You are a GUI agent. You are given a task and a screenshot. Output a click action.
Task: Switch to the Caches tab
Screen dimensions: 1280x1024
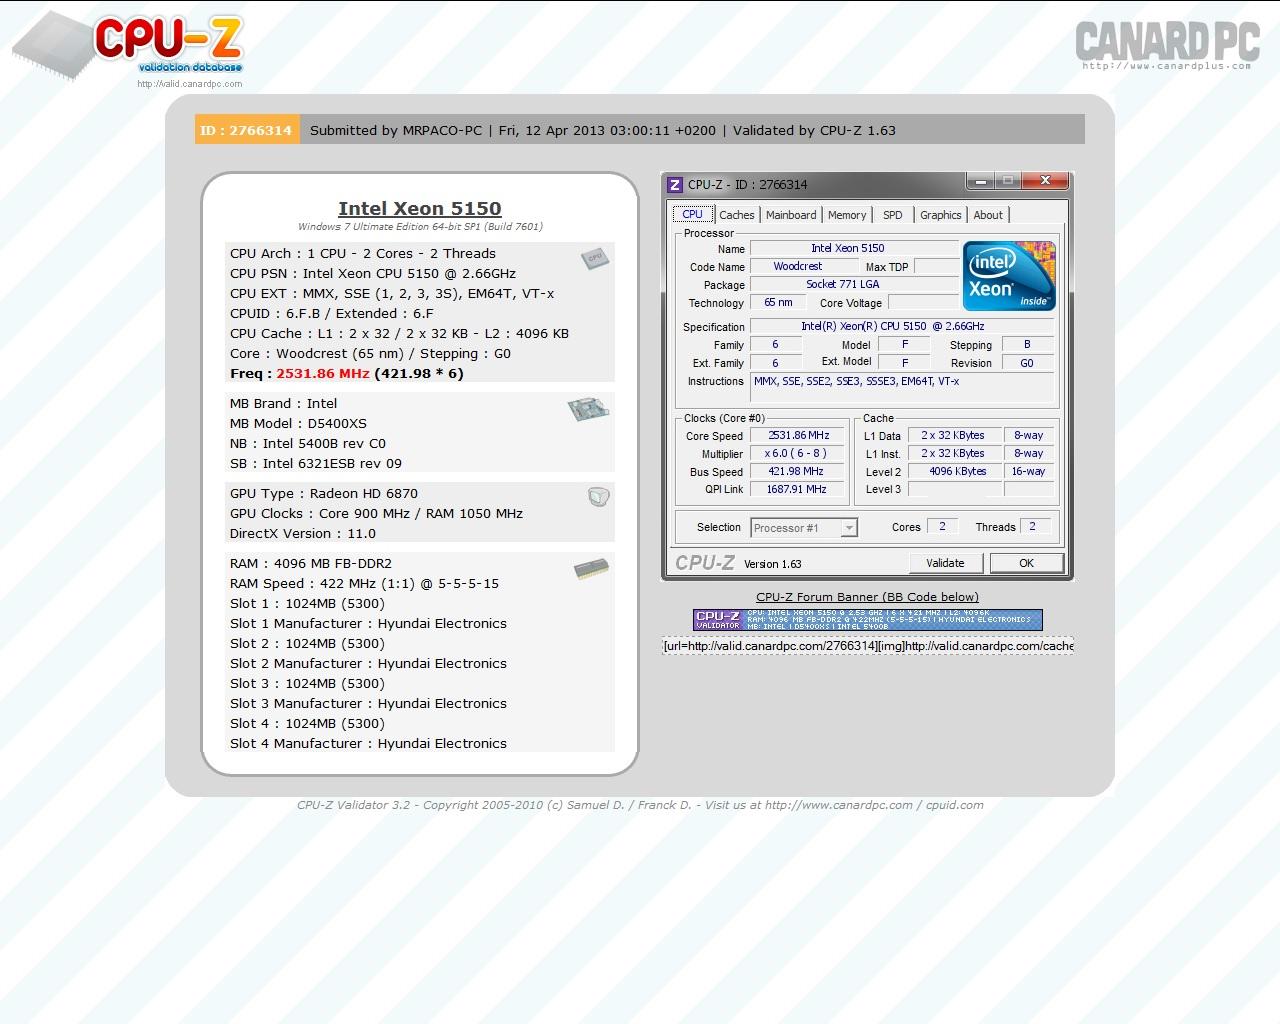pyautogui.click(x=737, y=215)
